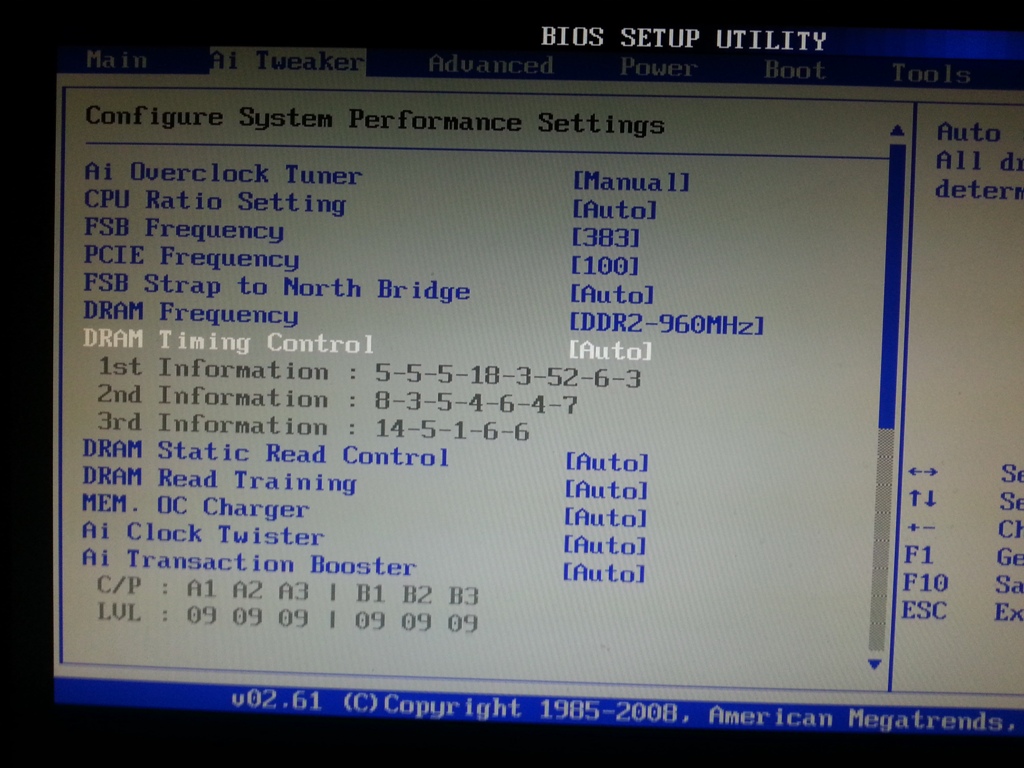Viewport: 1024px width, 768px height.
Task: Open Ai Clock Twister [Auto] value
Action: click(x=605, y=545)
